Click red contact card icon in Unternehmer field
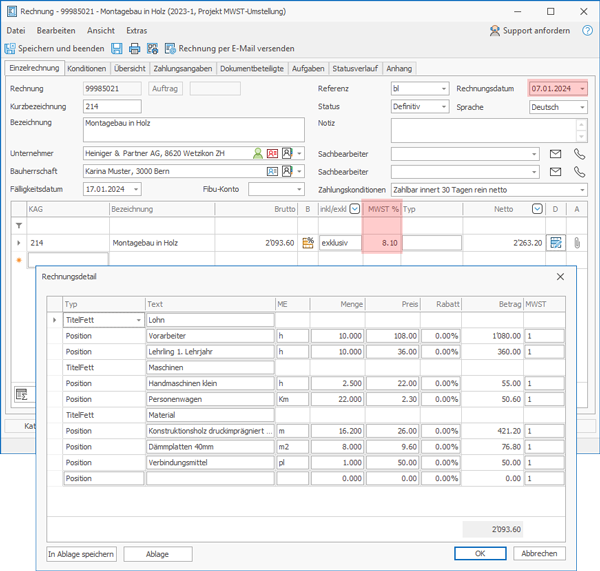600x571 pixels. point(272,153)
